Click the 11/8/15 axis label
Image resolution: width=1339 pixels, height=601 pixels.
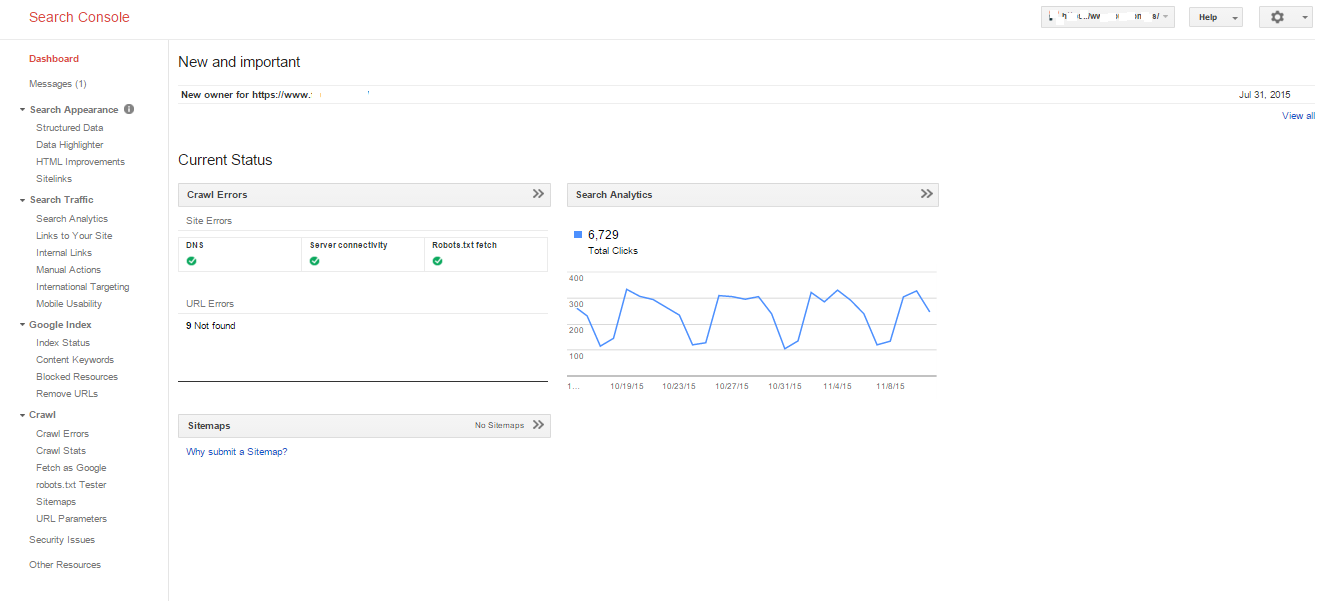(890, 386)
